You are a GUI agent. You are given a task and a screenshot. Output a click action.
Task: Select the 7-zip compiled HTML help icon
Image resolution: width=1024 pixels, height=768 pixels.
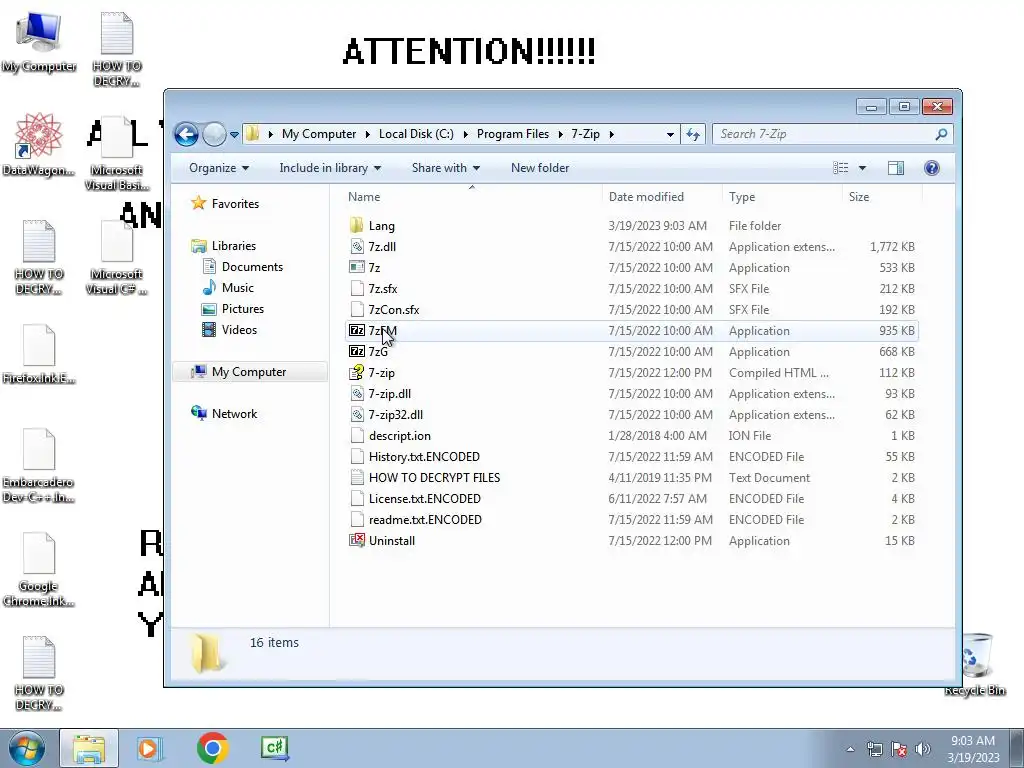pos(357,373)
